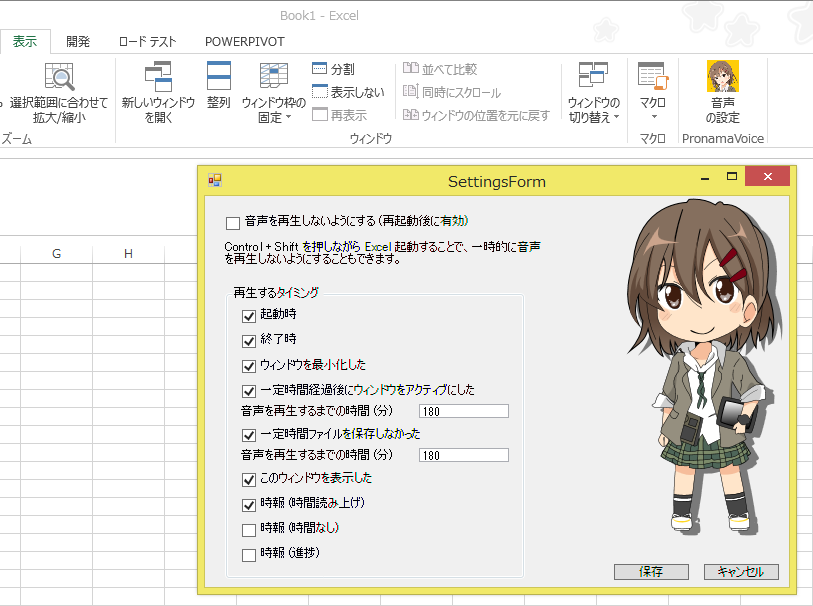This screenshot has width=813, height=606.
Task: Switch to the 開発 ribbon tab
Action: [78, 42]
